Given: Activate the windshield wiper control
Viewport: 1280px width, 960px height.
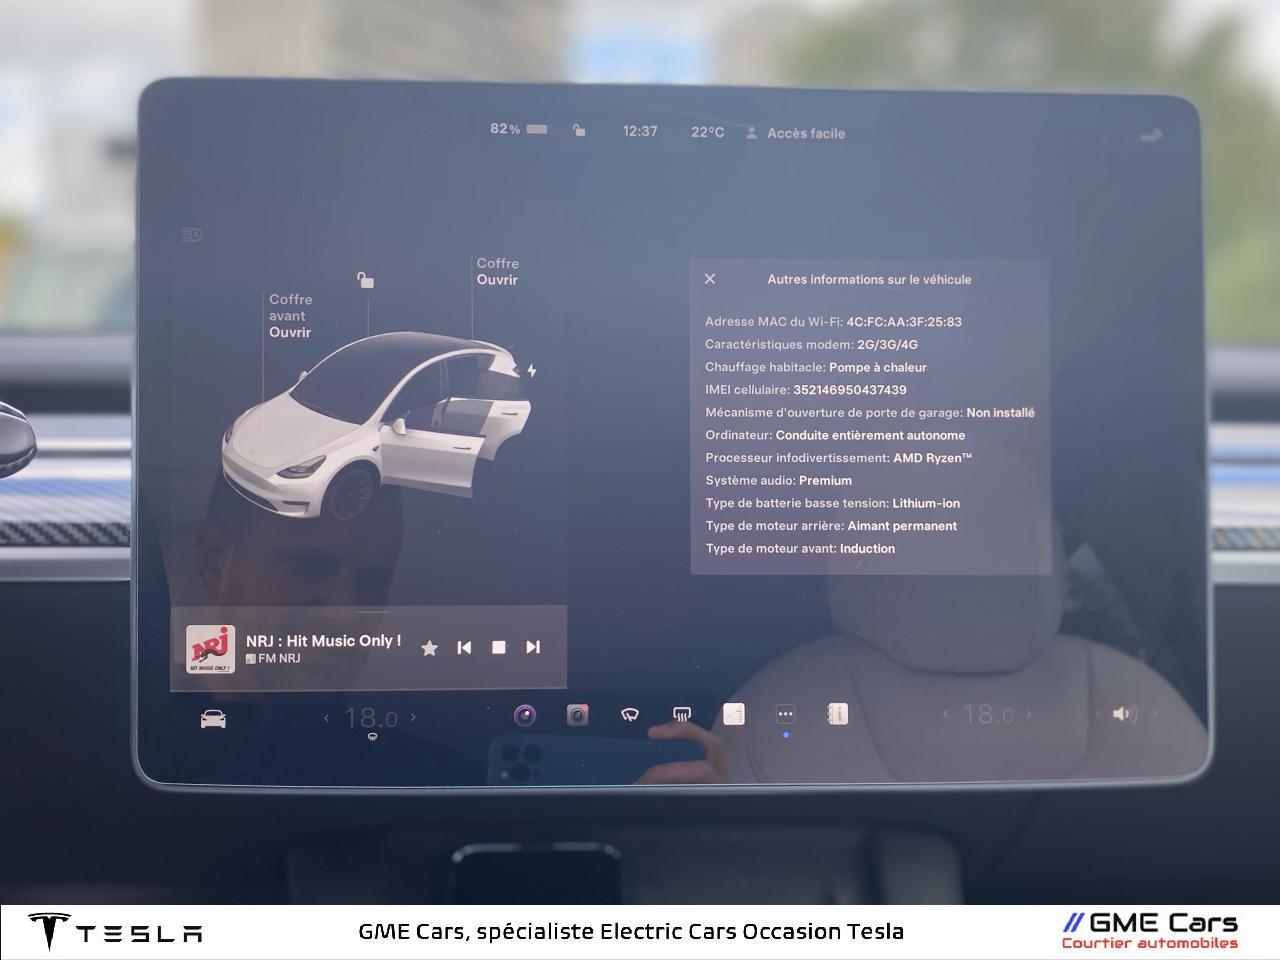Looking at the screenshot, I should 630,714.
